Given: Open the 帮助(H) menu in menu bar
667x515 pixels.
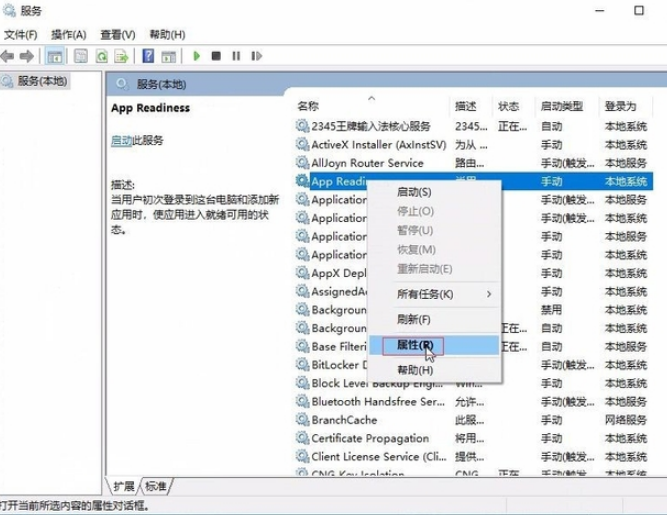Looking at the screenshot, I should point(167,34).
